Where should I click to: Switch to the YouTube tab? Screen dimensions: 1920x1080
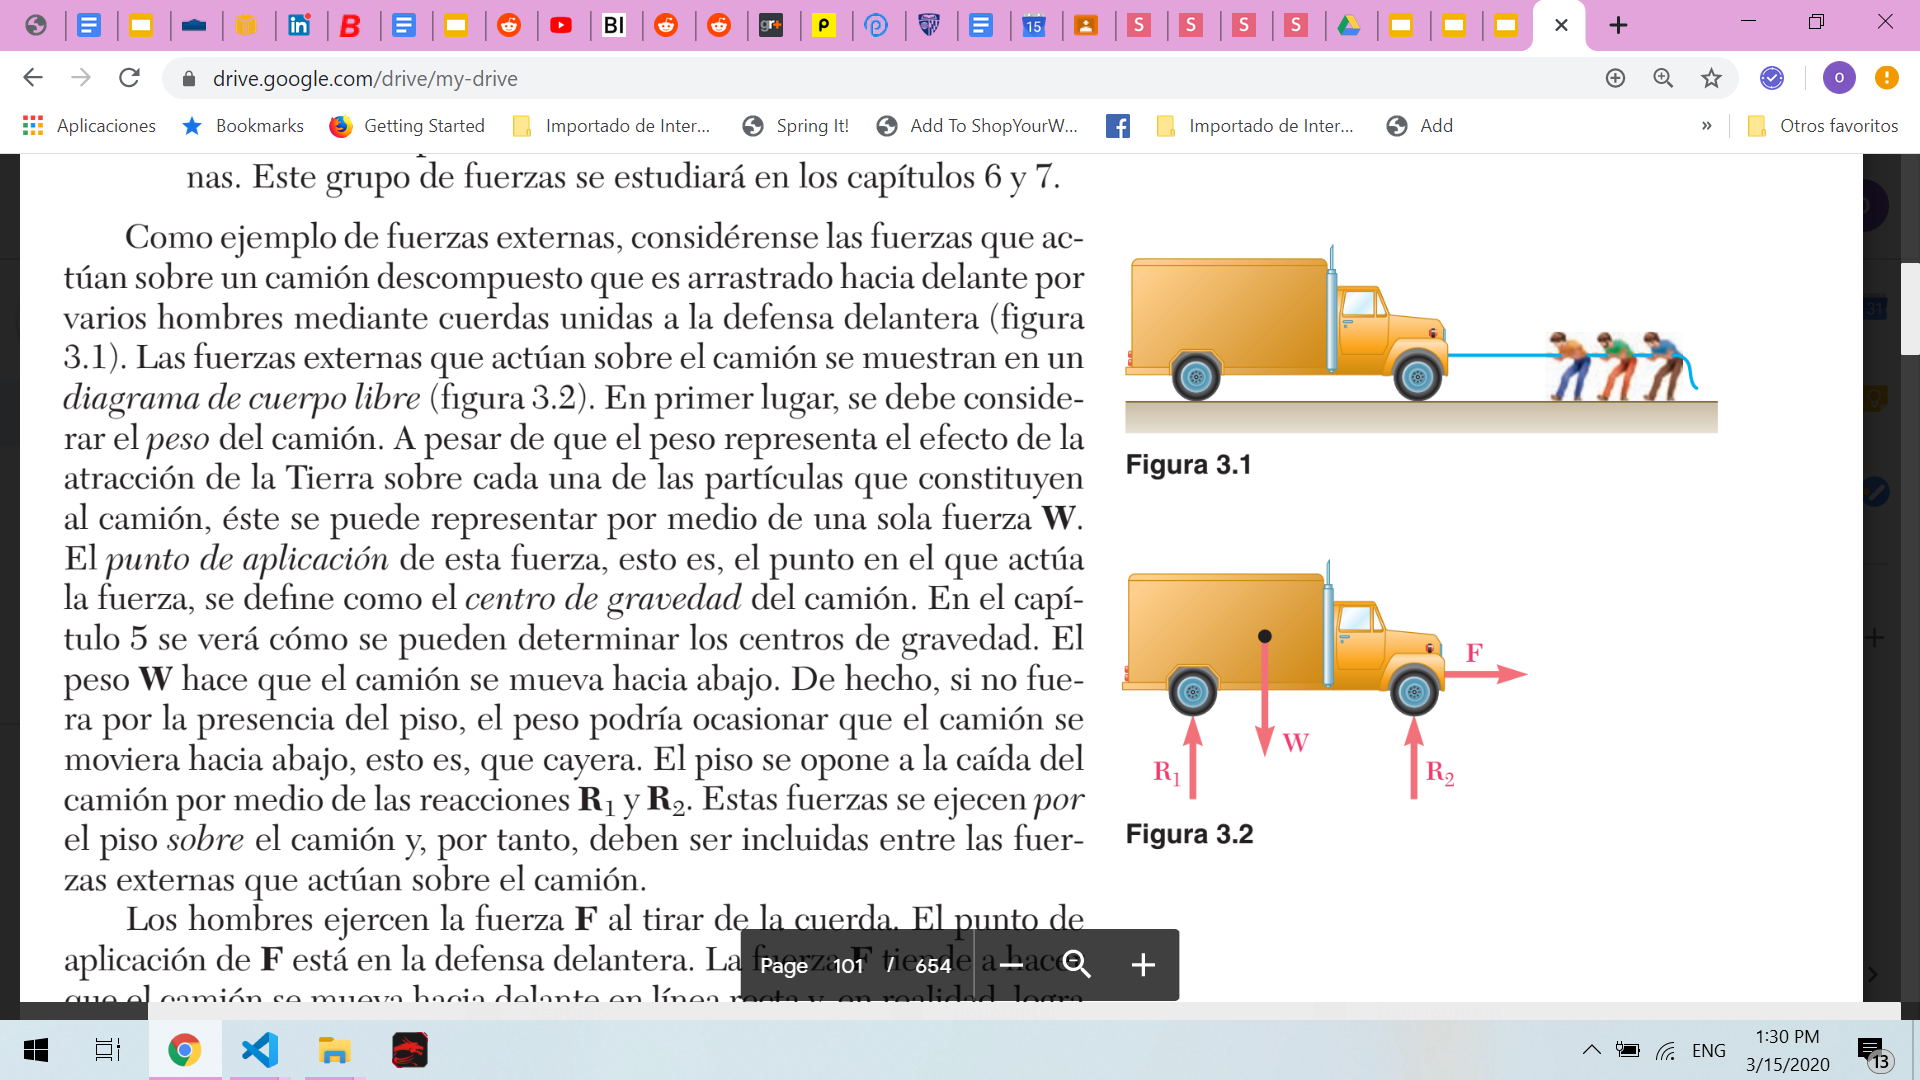pos(561,25)
